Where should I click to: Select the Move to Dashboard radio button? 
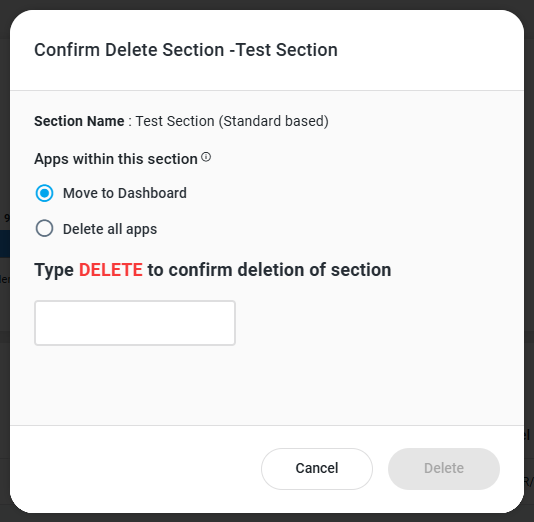point(44,193)
